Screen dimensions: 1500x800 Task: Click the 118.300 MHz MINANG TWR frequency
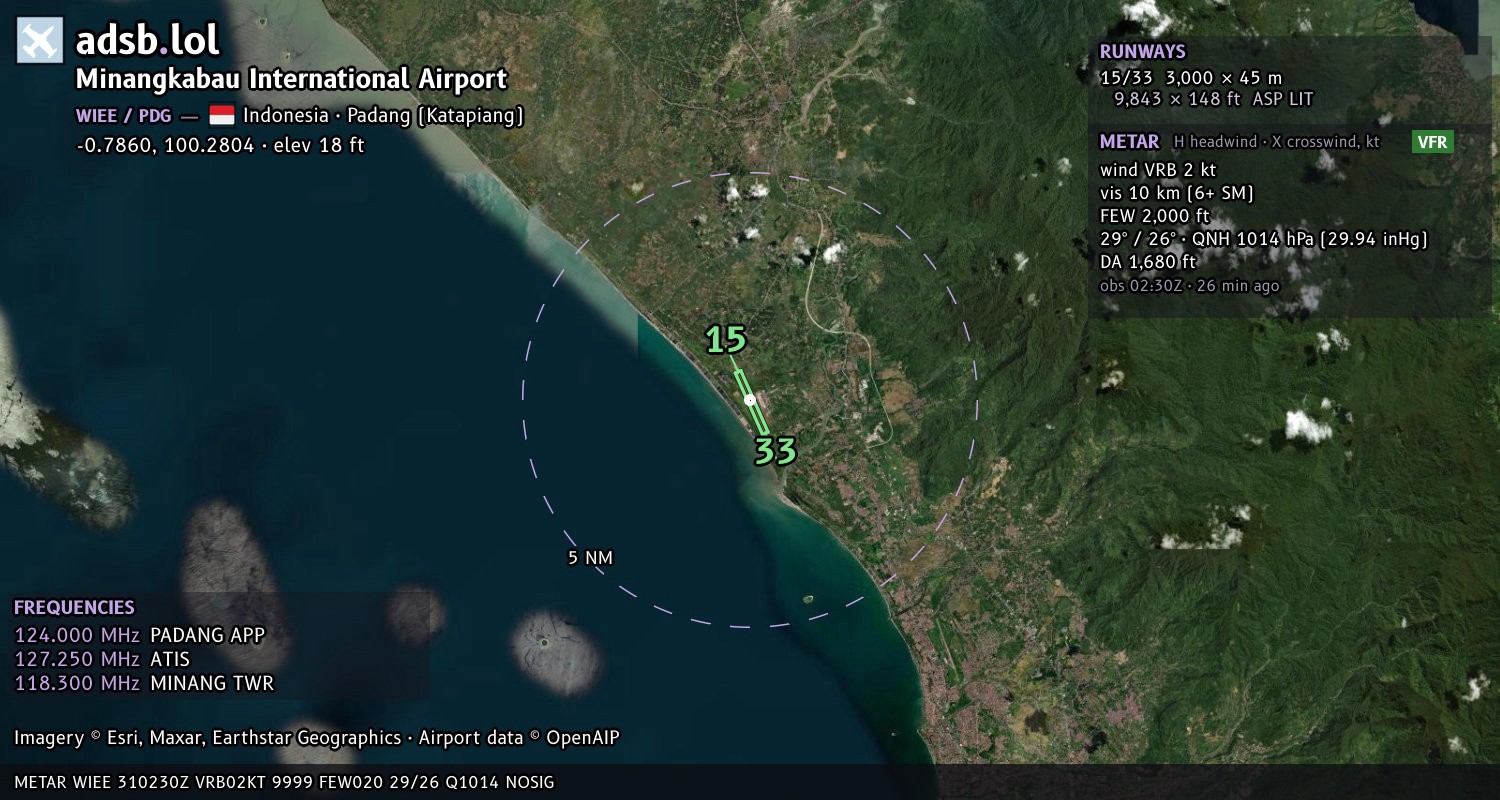[144, 683]
